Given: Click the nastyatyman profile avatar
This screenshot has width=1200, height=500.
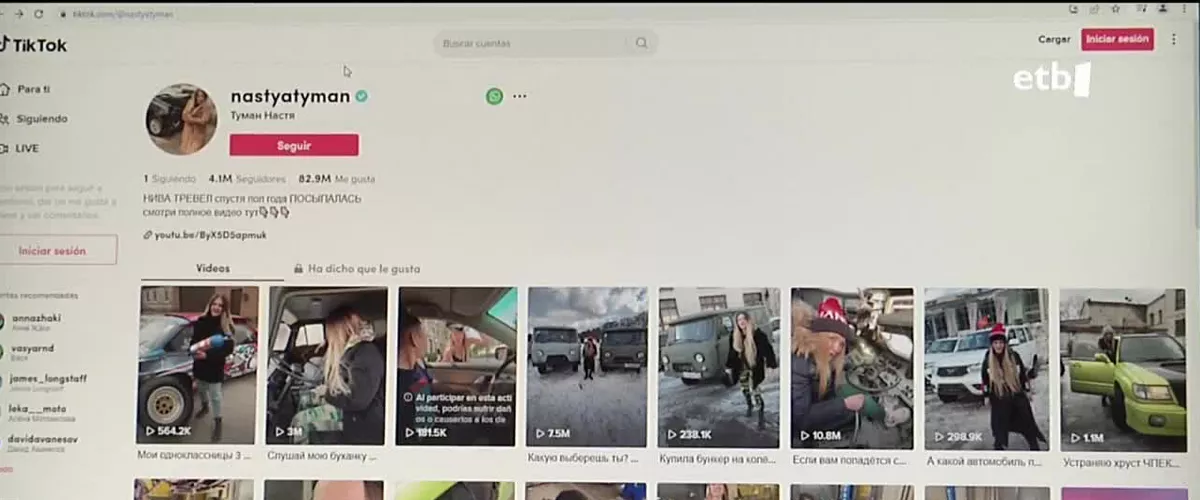Looking at the screenshot, I should [181, 120].
